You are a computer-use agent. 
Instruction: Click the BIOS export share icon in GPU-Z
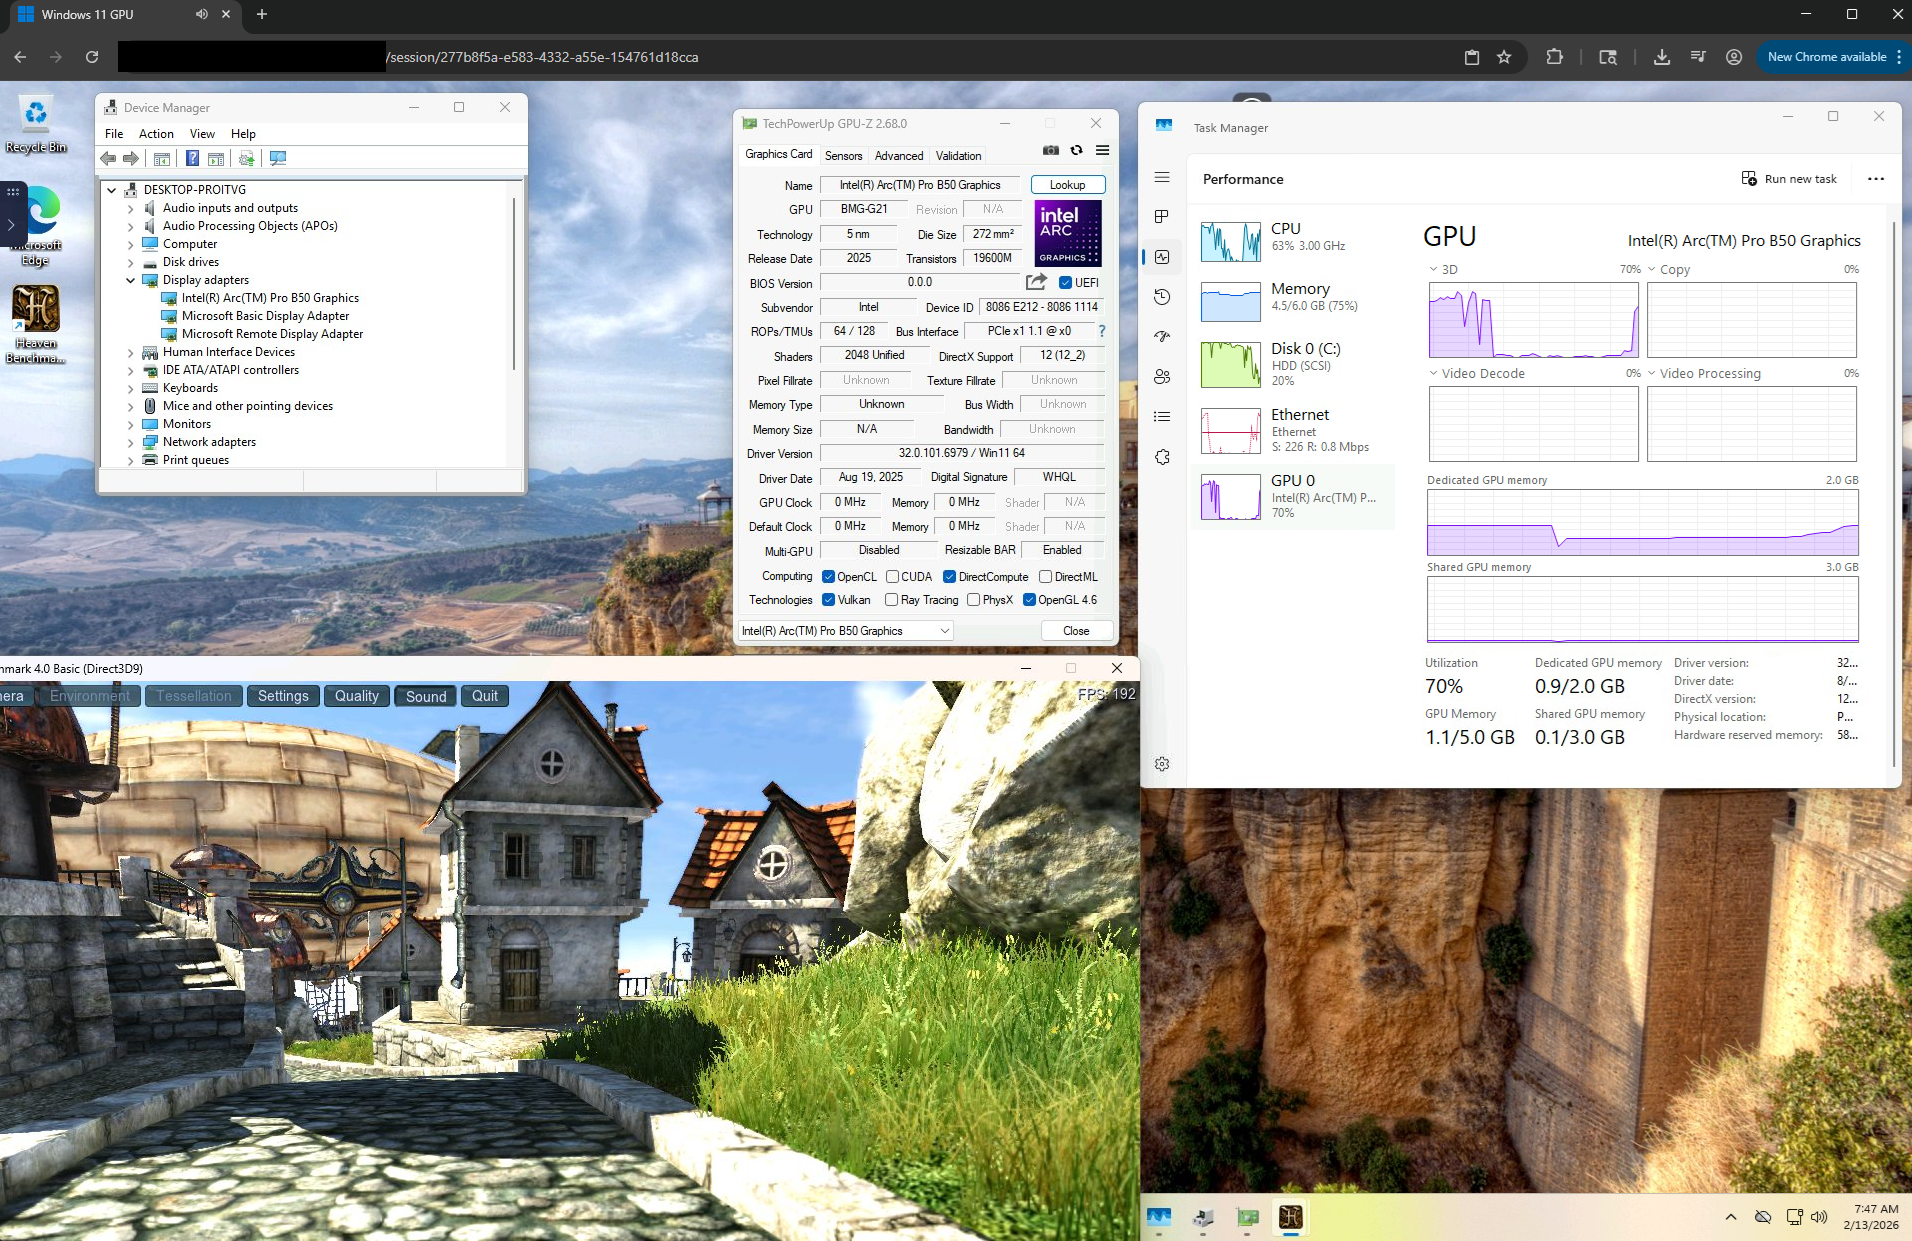[x=1036, y=282]
